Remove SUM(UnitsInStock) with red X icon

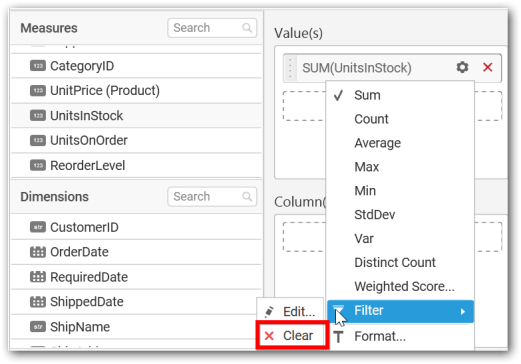(x=487, y=67)
